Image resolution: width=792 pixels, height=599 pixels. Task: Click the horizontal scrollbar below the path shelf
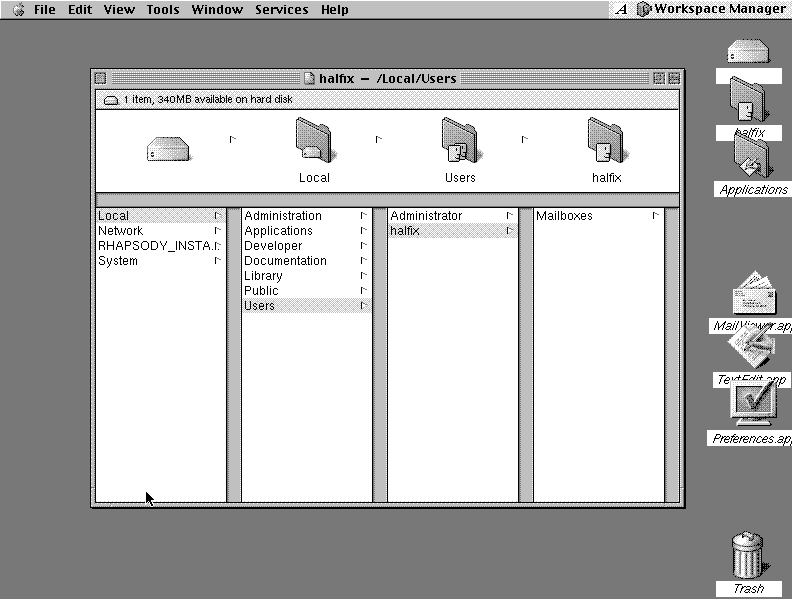click(x=387, y=200)
